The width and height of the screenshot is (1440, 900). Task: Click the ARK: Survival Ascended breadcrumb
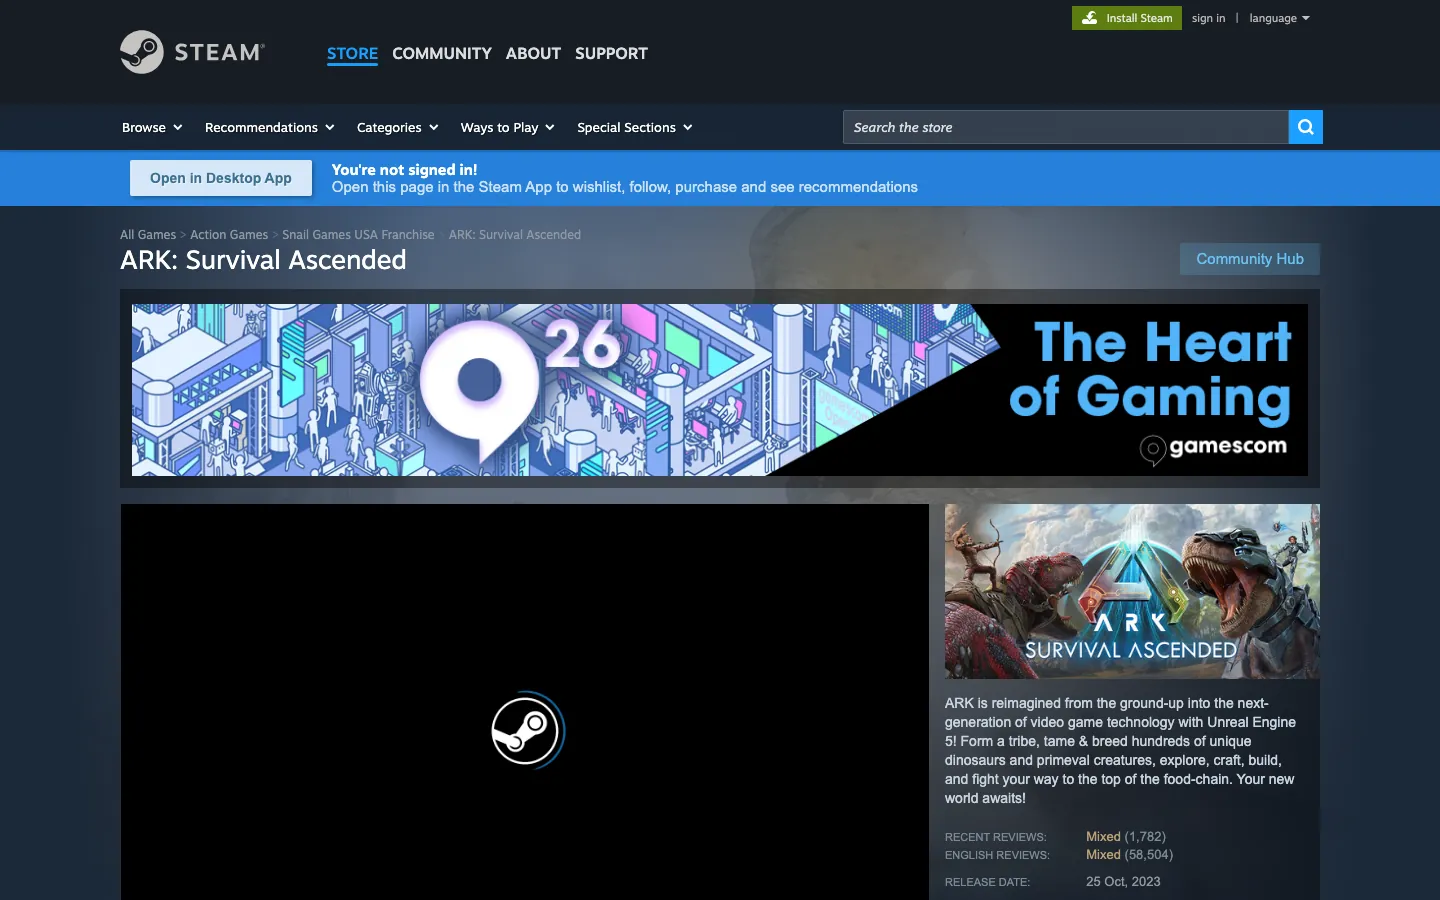coord(515,235)
